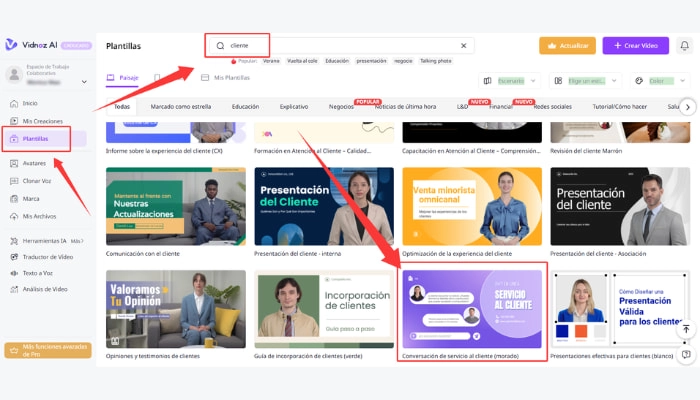Switch to the portrait orientation tab icon
This screenshot has width=700, height=400.
pos(157,78)
